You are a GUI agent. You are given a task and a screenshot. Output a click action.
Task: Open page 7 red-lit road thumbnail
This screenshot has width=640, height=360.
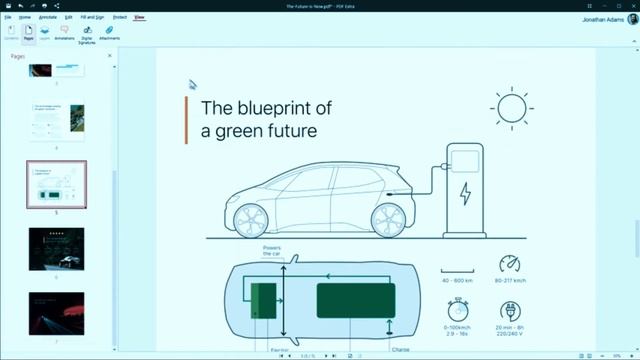coord(57,313)
